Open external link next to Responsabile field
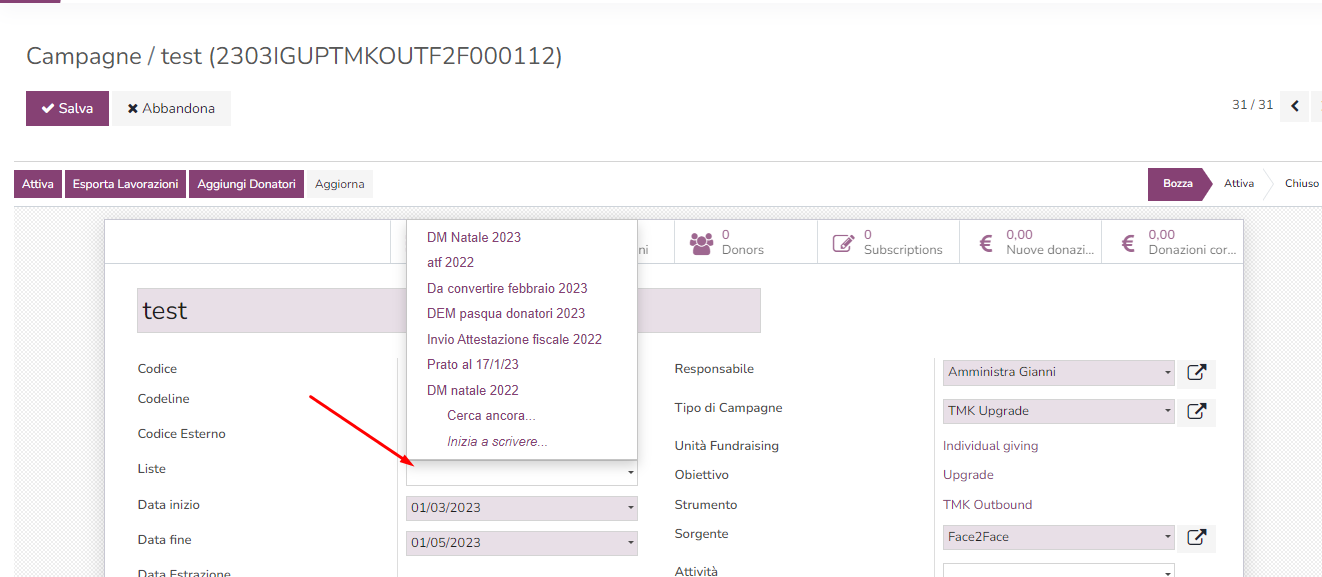The image size is (1322, 577). point(1196,373)
